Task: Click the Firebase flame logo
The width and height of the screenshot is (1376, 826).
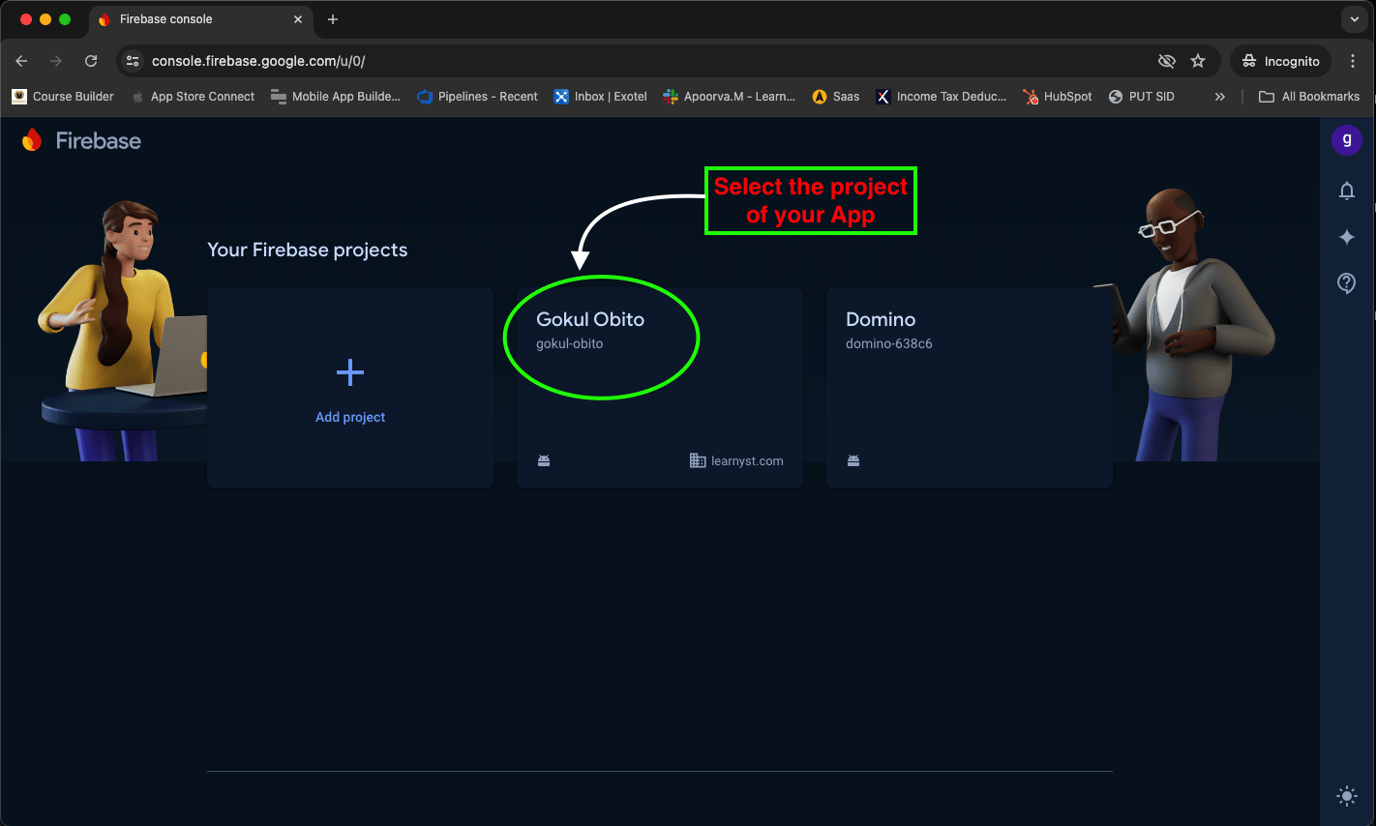Action: tap(31, 140)
